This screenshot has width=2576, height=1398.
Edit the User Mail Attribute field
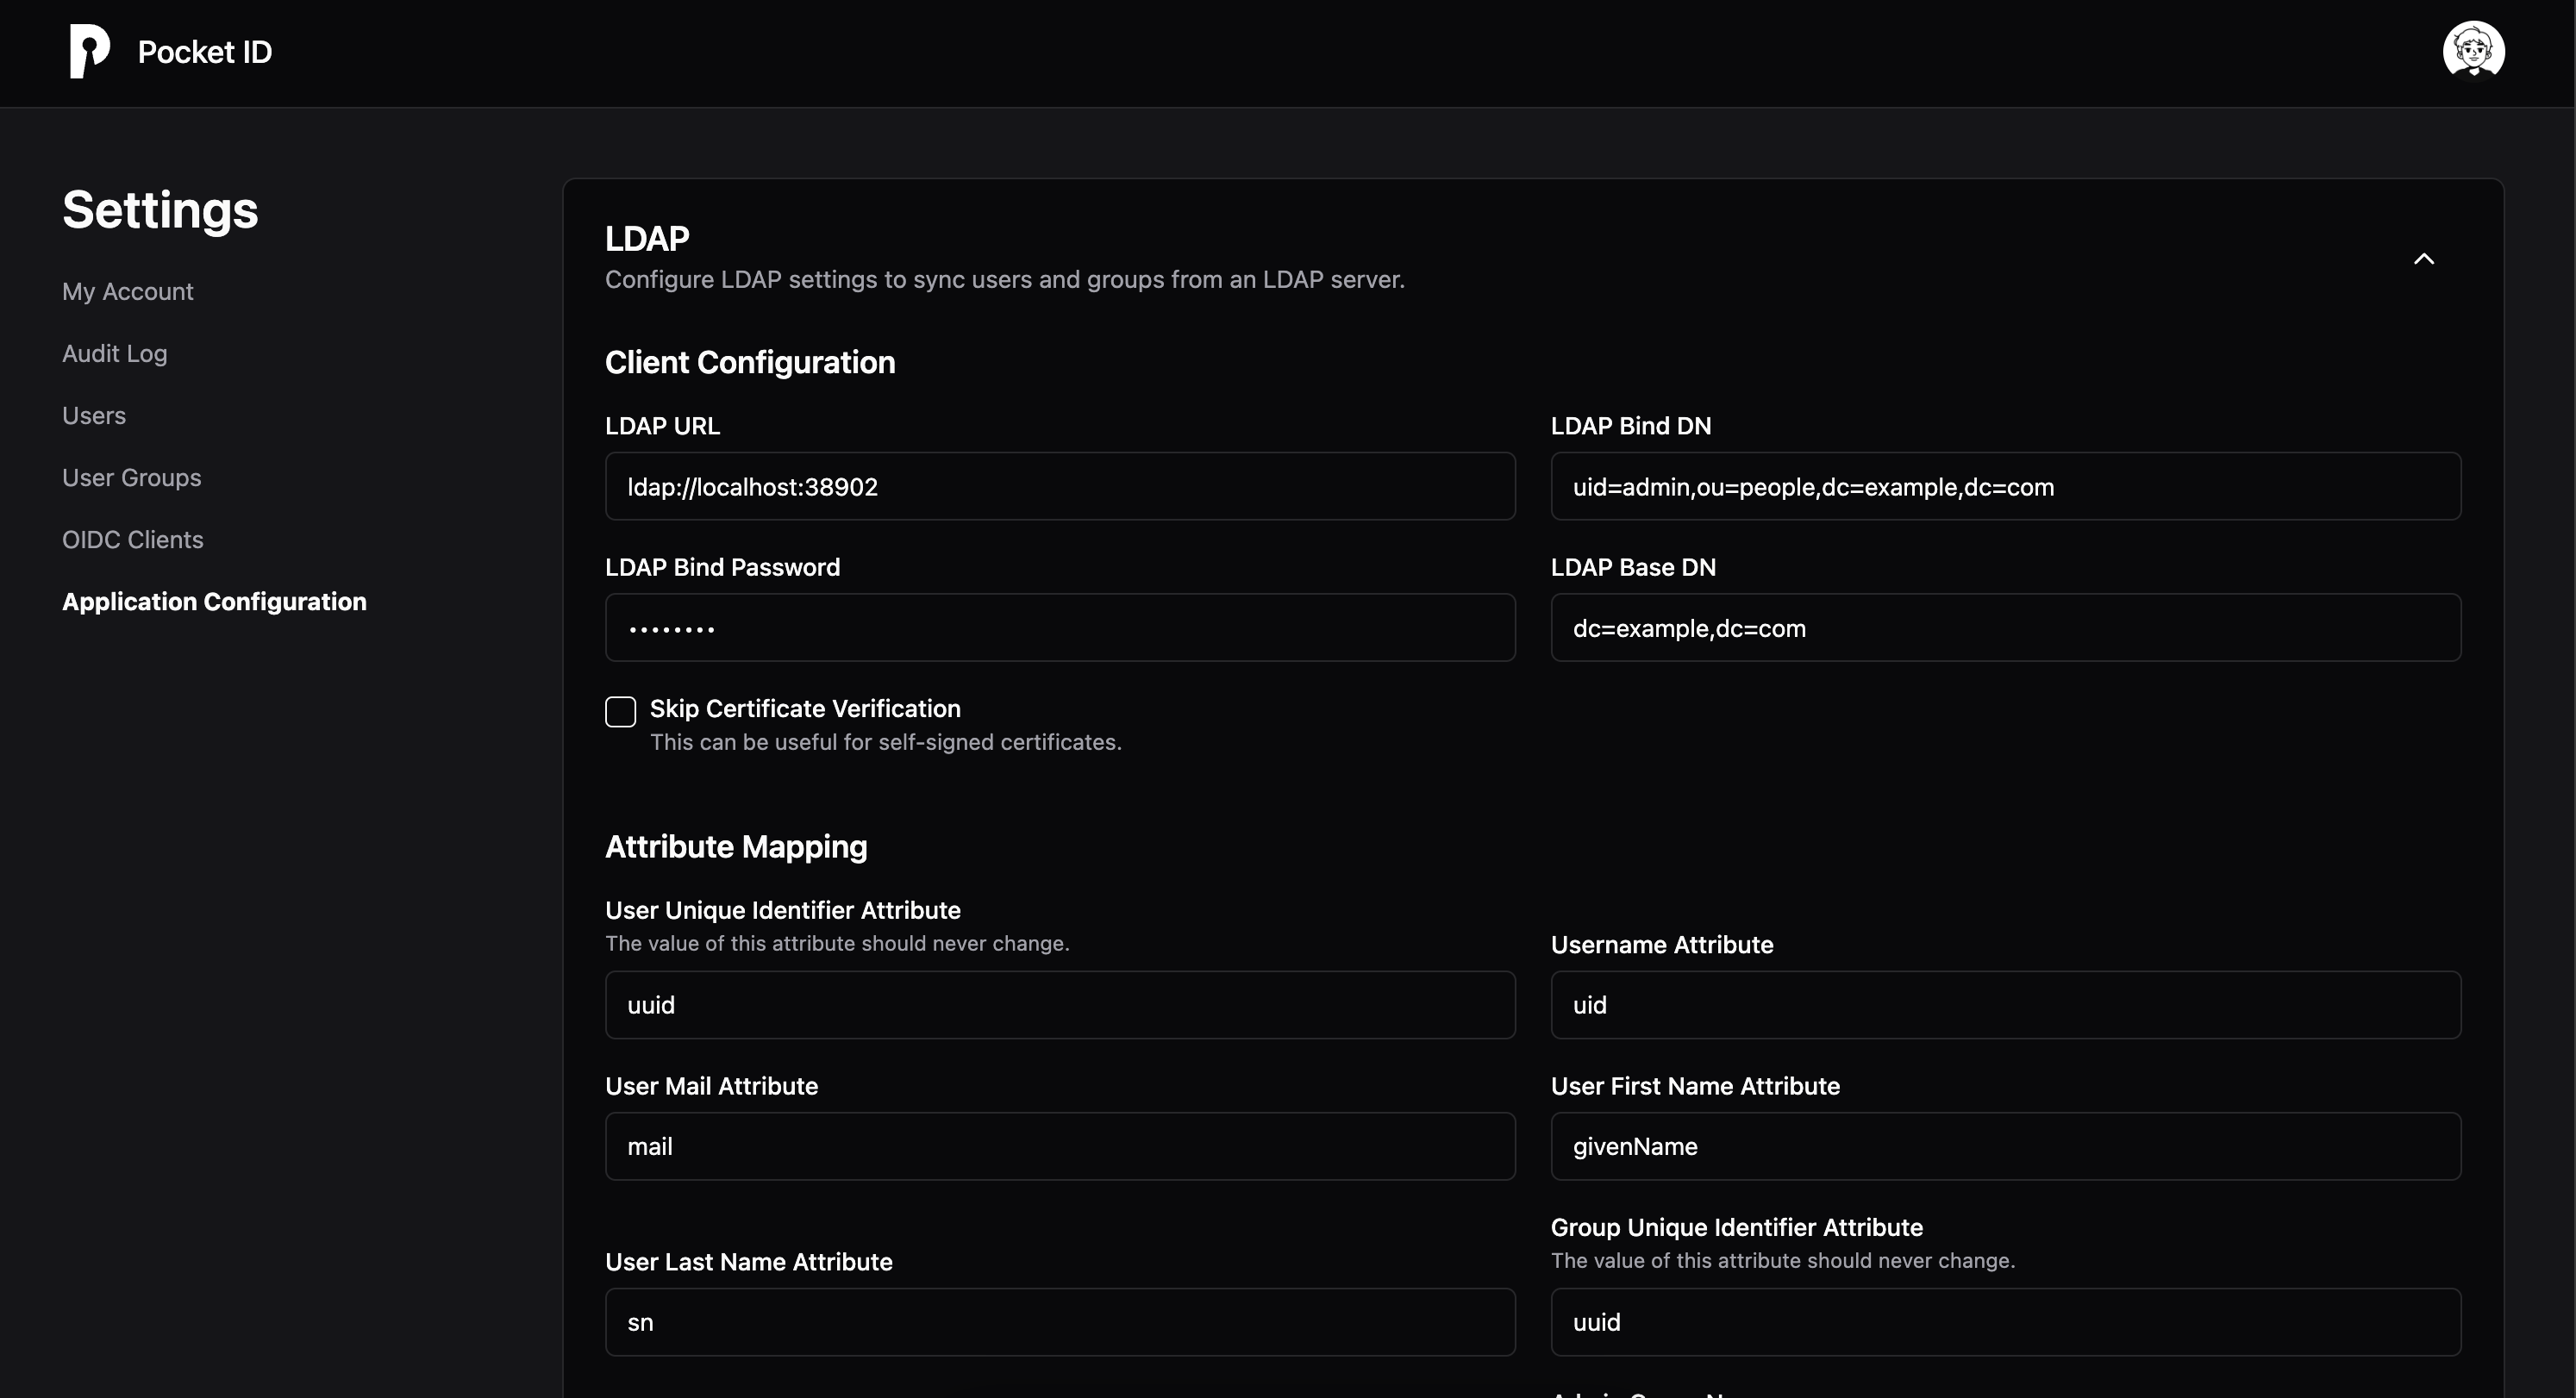click(1059, 1145)
